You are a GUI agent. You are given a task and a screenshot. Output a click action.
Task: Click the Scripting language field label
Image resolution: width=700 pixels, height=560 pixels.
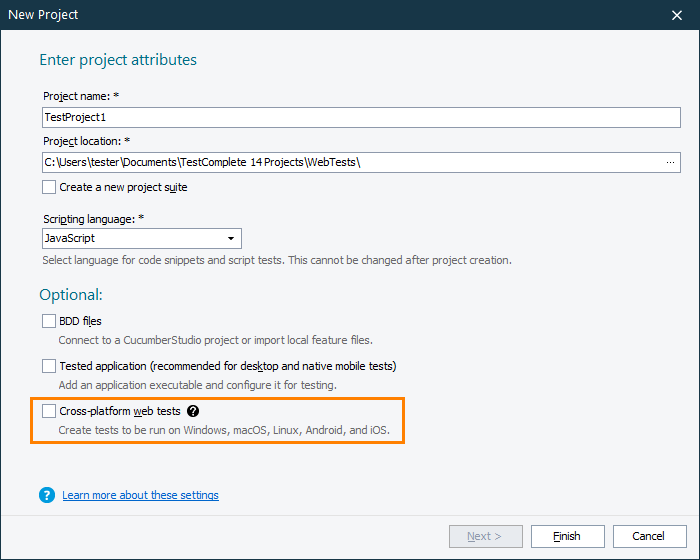(x=92, y=218)
